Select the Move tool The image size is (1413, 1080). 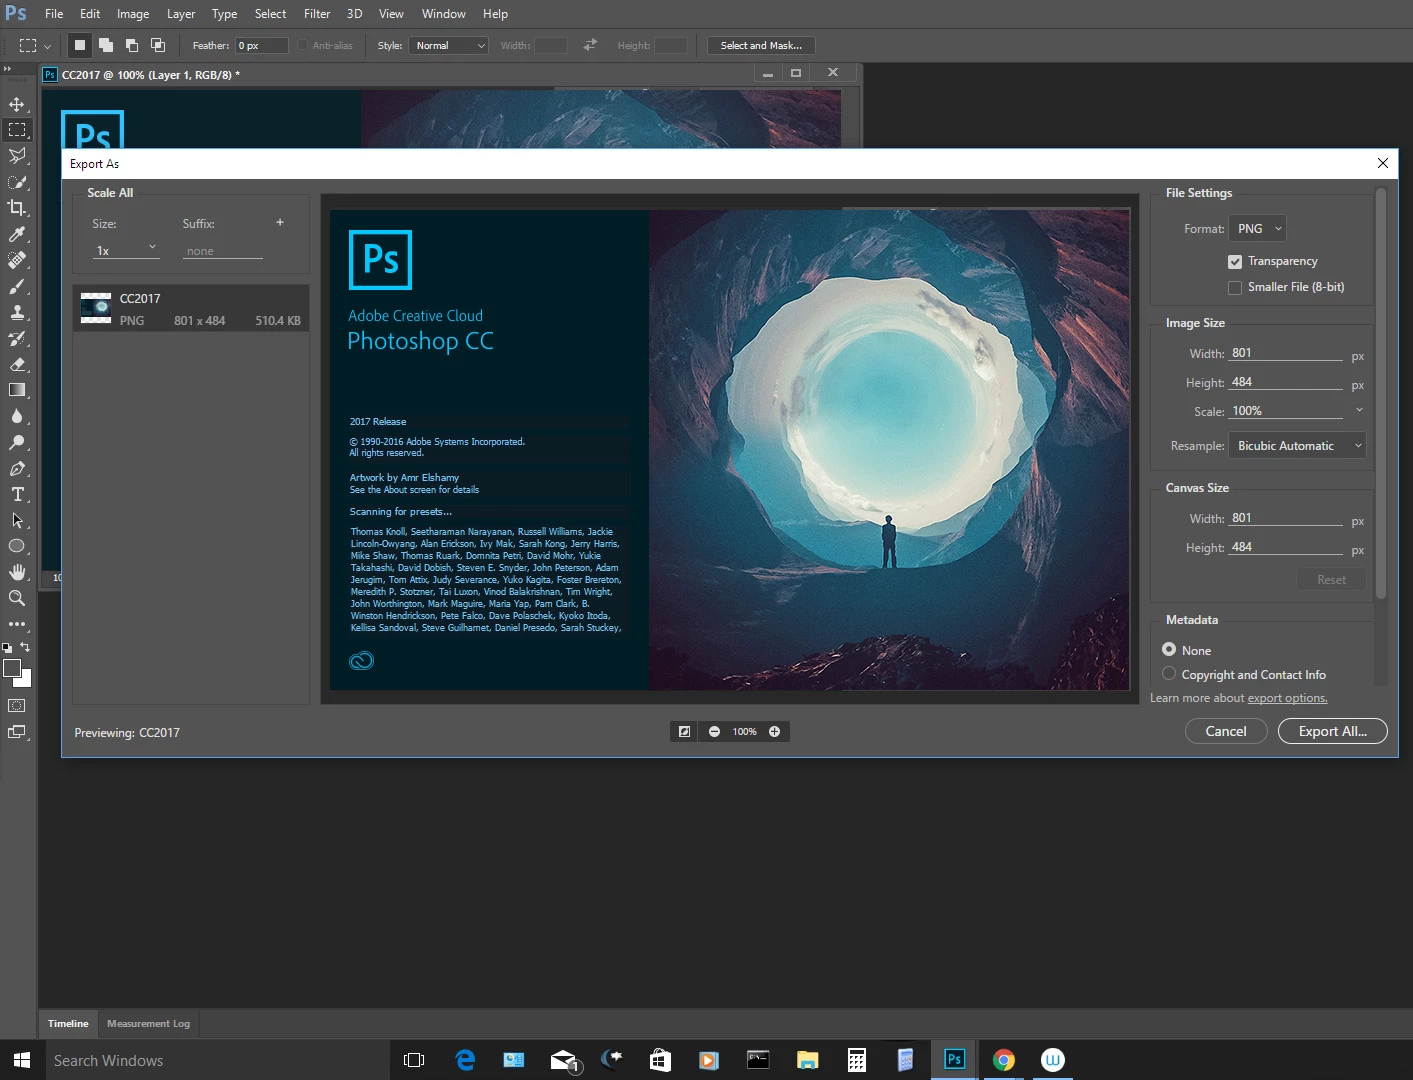(x=17, y=104)
